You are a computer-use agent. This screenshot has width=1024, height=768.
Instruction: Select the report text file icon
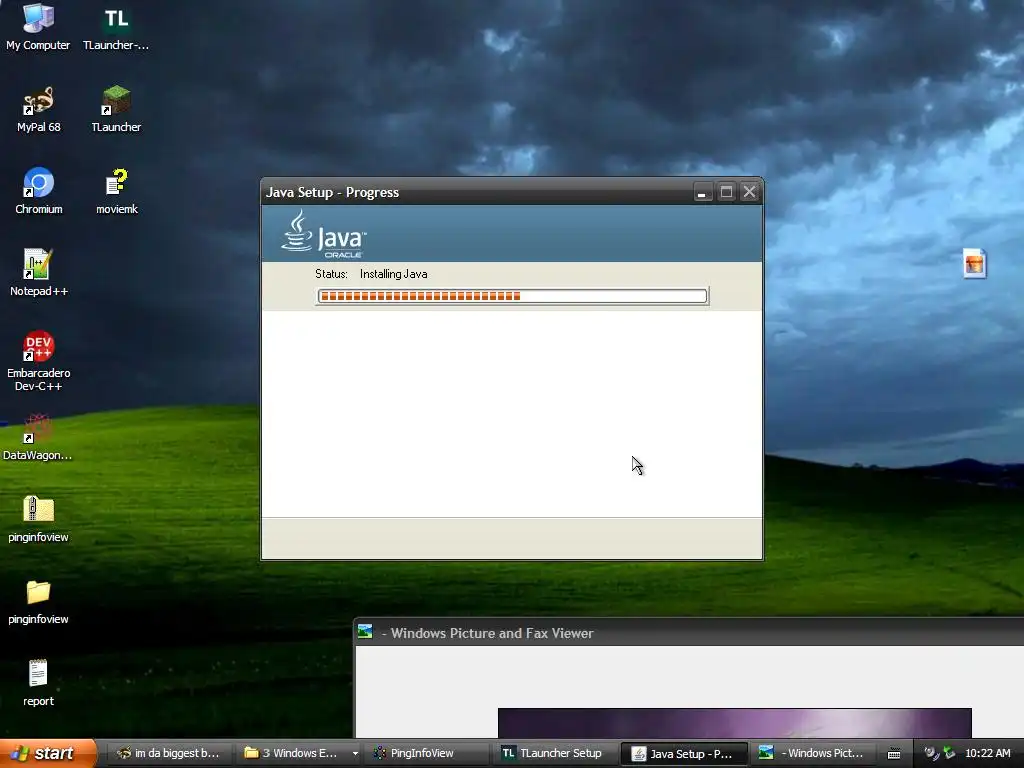(x=38, y=683)
